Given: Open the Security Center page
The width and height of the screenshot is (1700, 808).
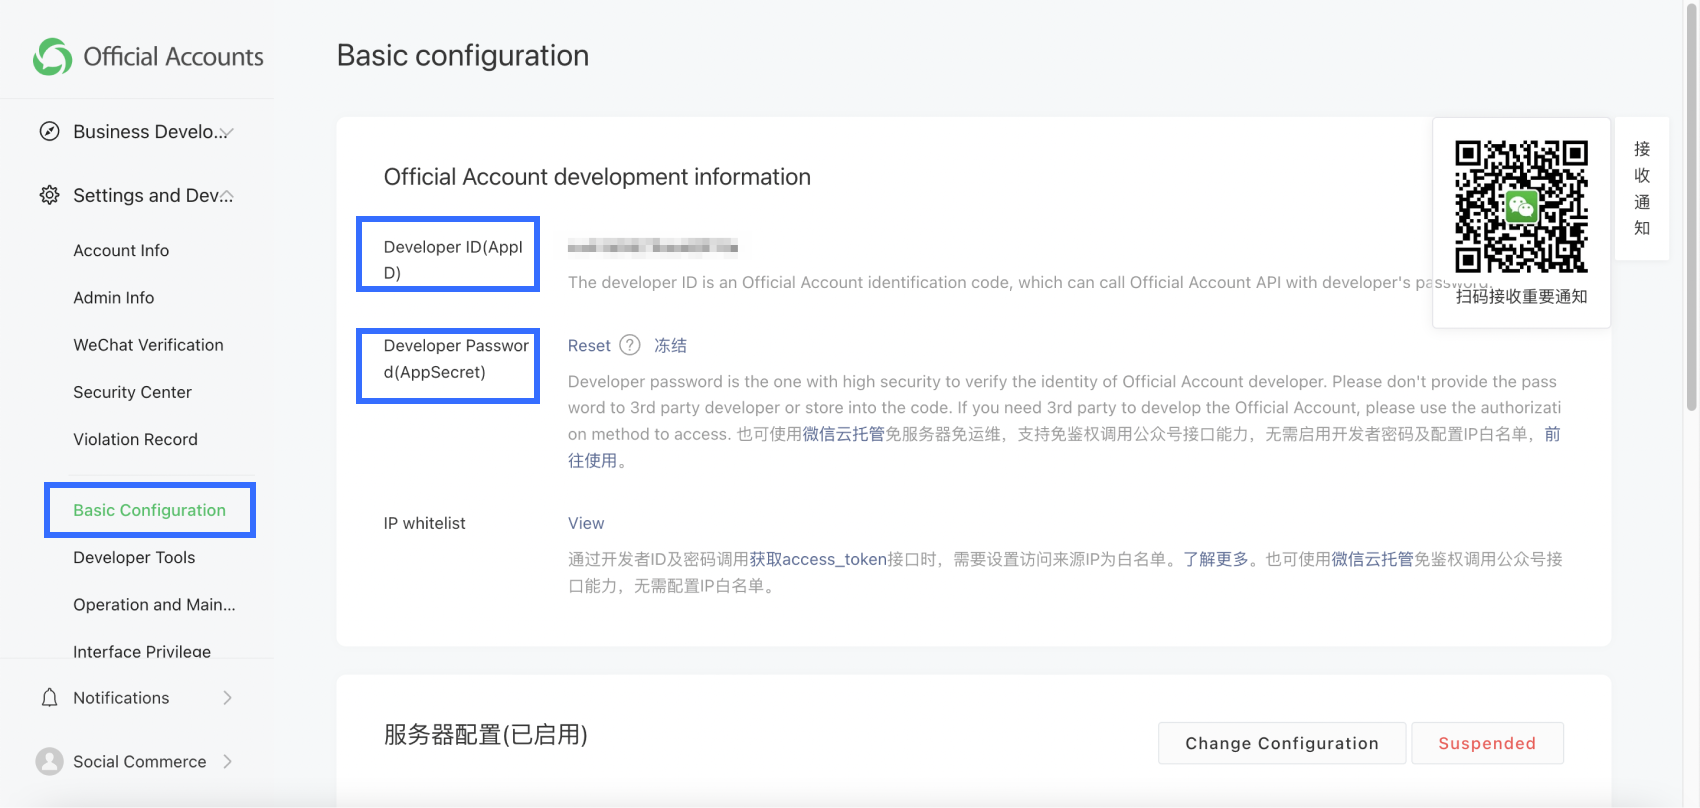Looking at the screenshot, I should click(132, 392).
